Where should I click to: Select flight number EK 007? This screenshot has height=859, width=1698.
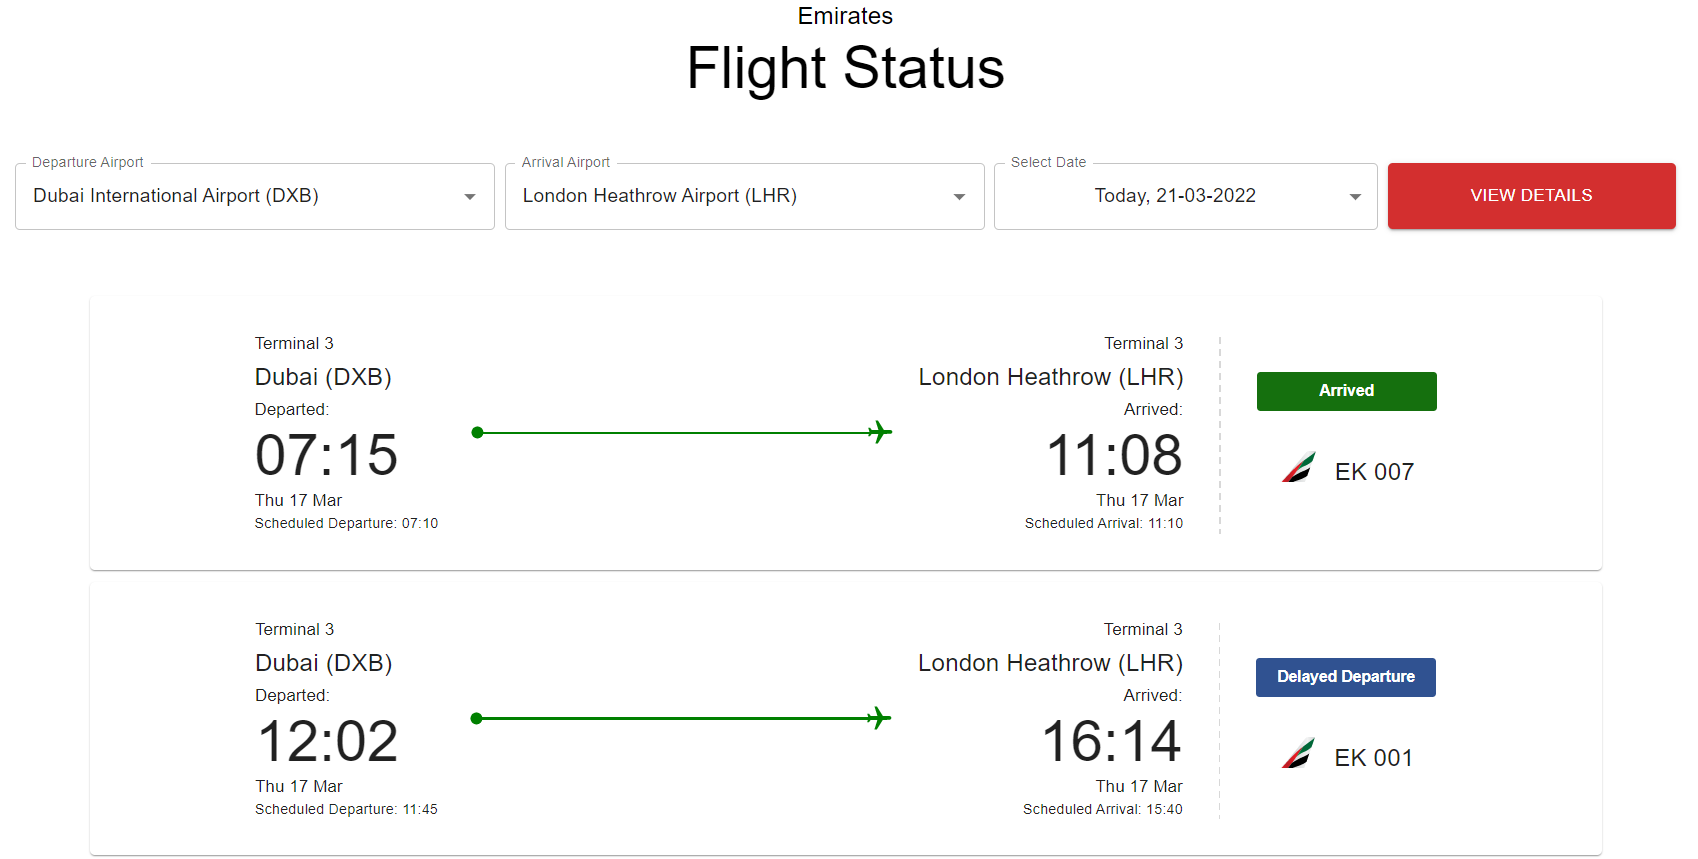[x=1374, y=471]
